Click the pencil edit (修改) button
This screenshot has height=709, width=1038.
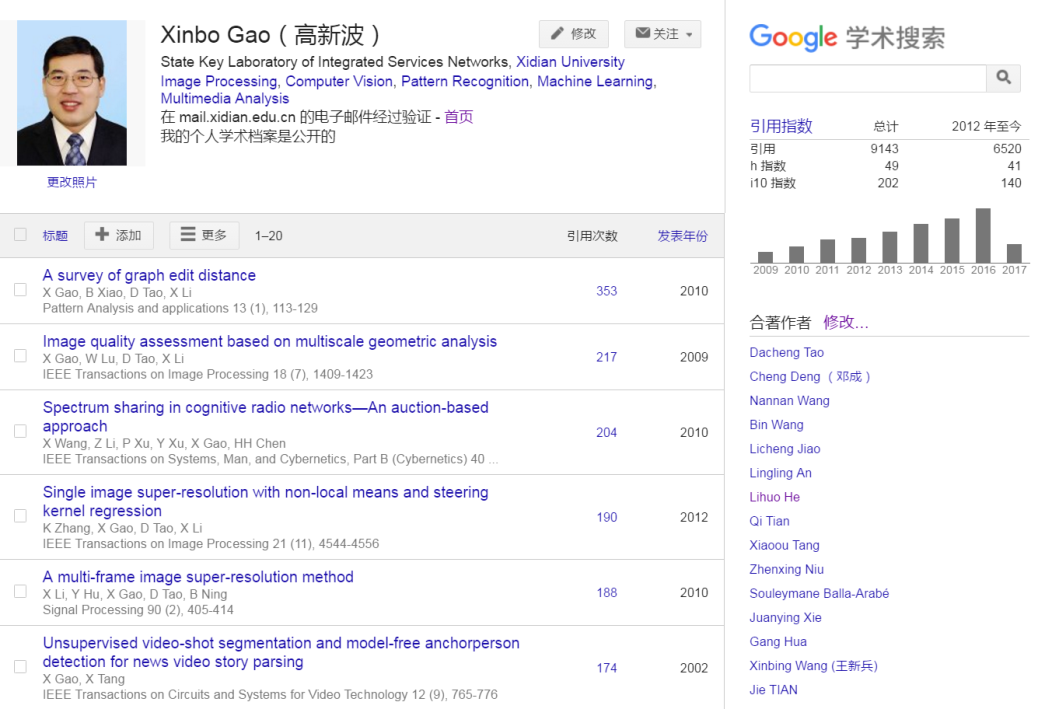click(573, 34)
